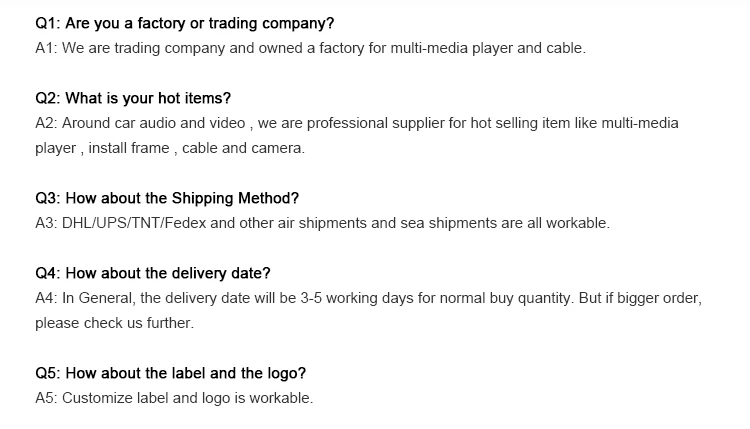Click the line starting with "A4: In General"
Viewport: 750px width, 429px height.
click(368, 298)
